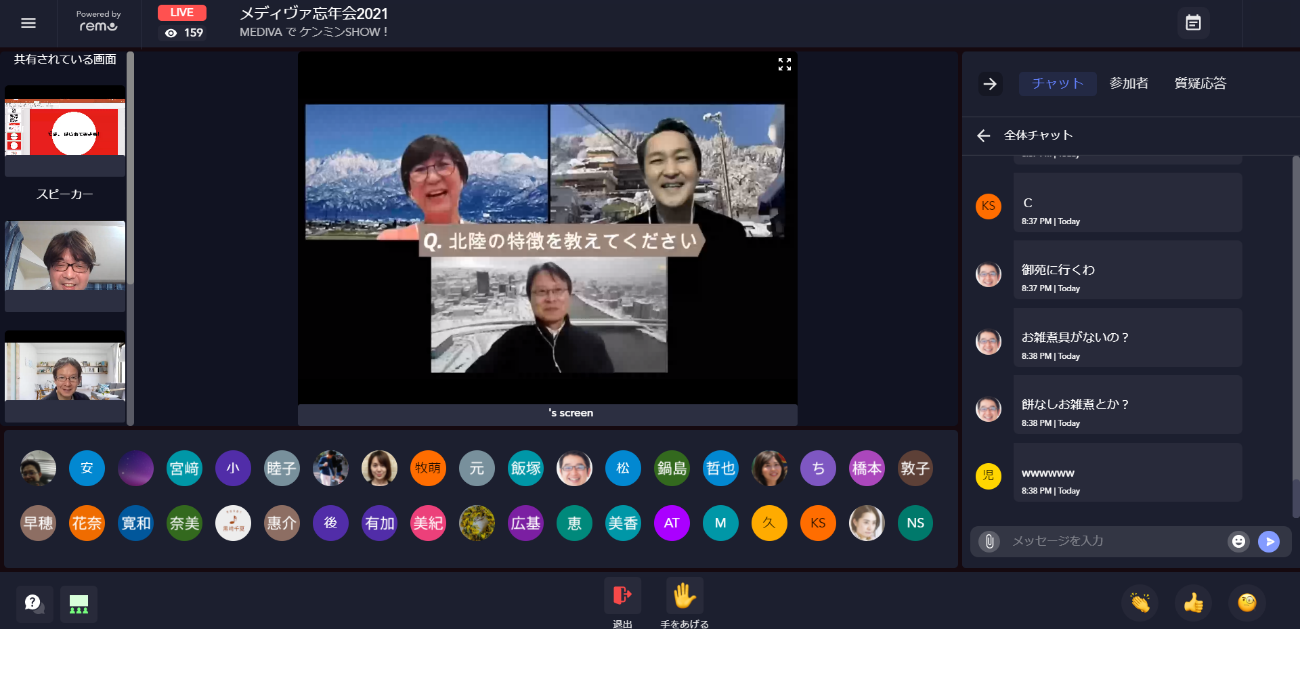Send thinking face reaction
The width and height of the screenshot is (1300, 692).
coord(1247,603)
